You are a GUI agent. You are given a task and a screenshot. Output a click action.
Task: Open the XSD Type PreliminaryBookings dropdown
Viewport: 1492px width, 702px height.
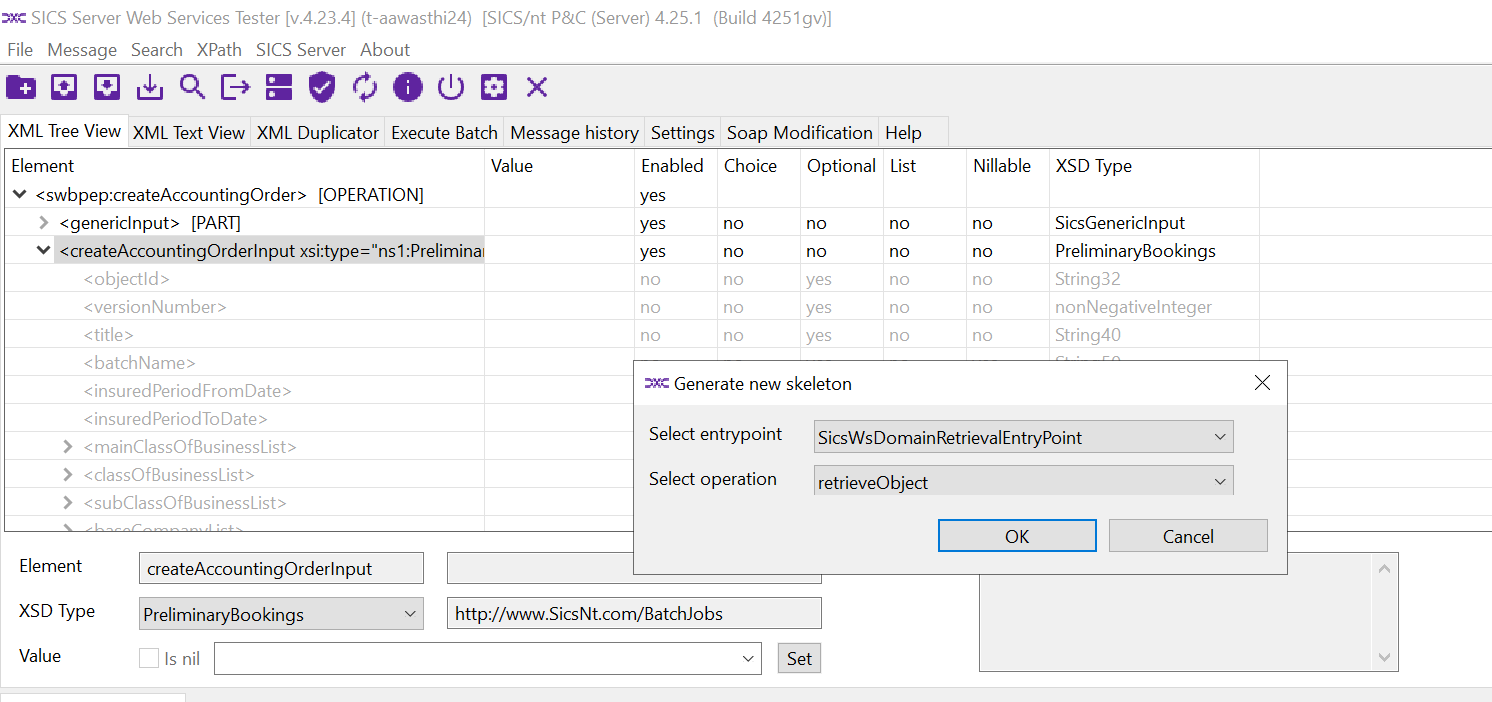281,614
